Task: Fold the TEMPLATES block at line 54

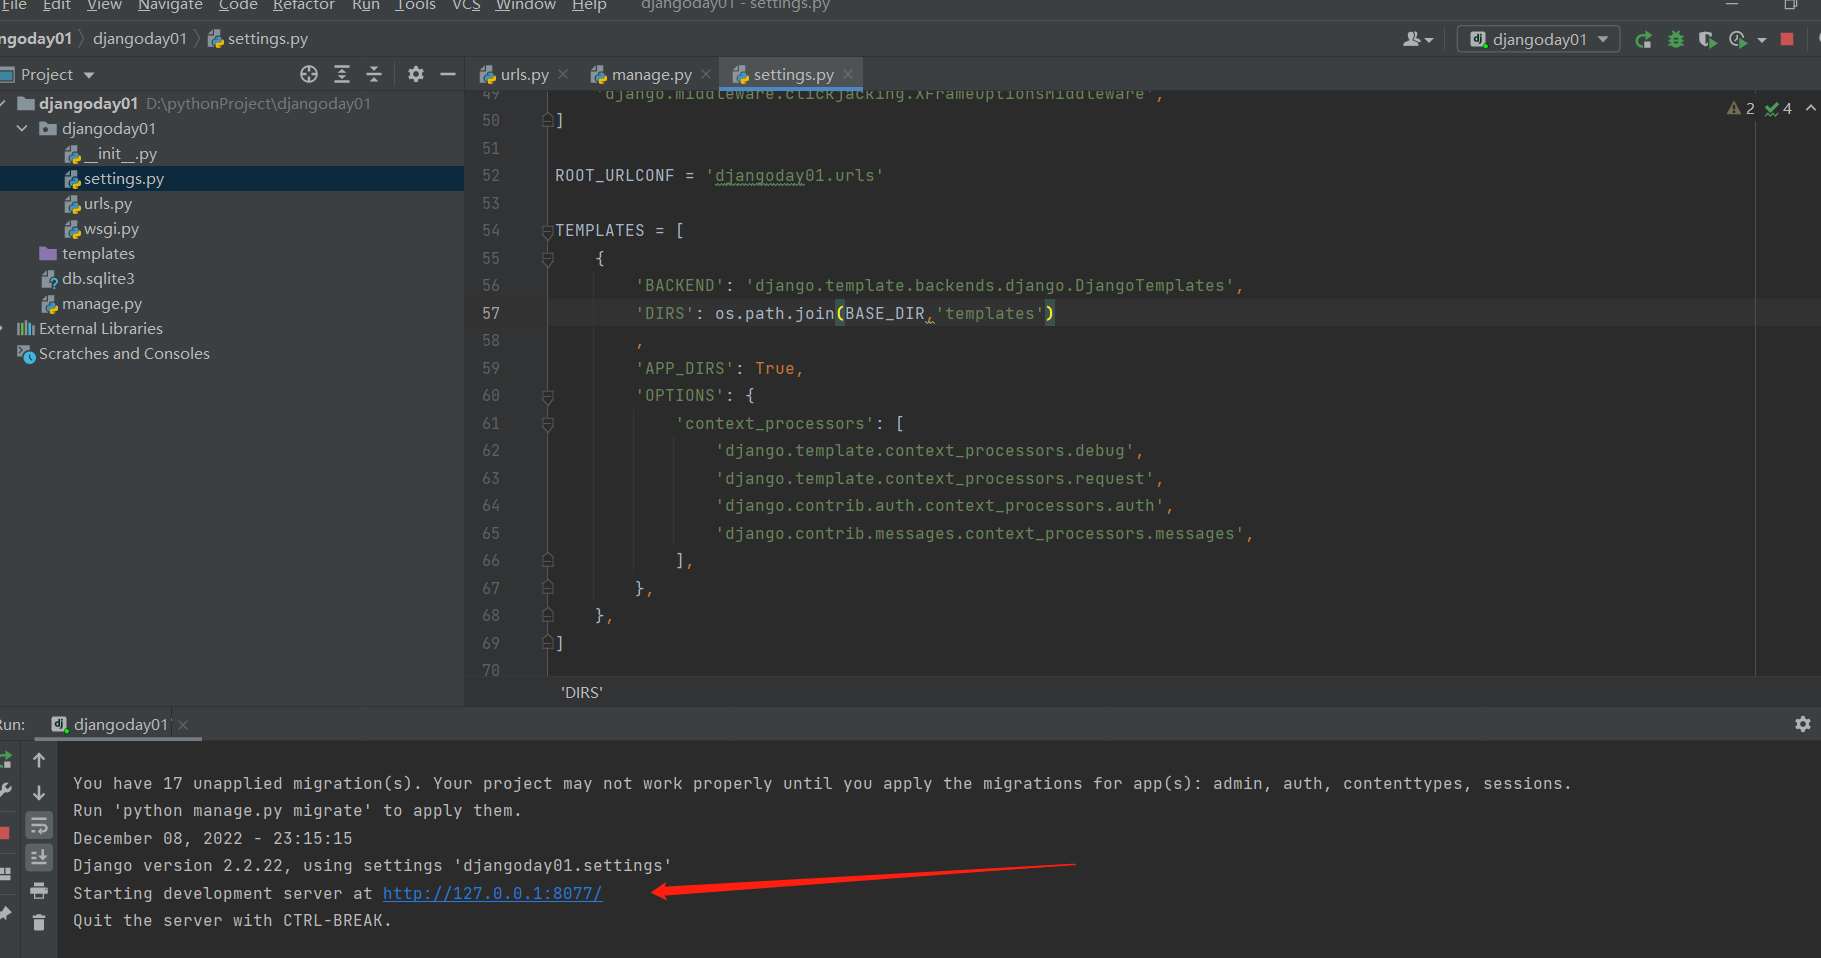Action: pyautogui.click(x=547, y=231)
